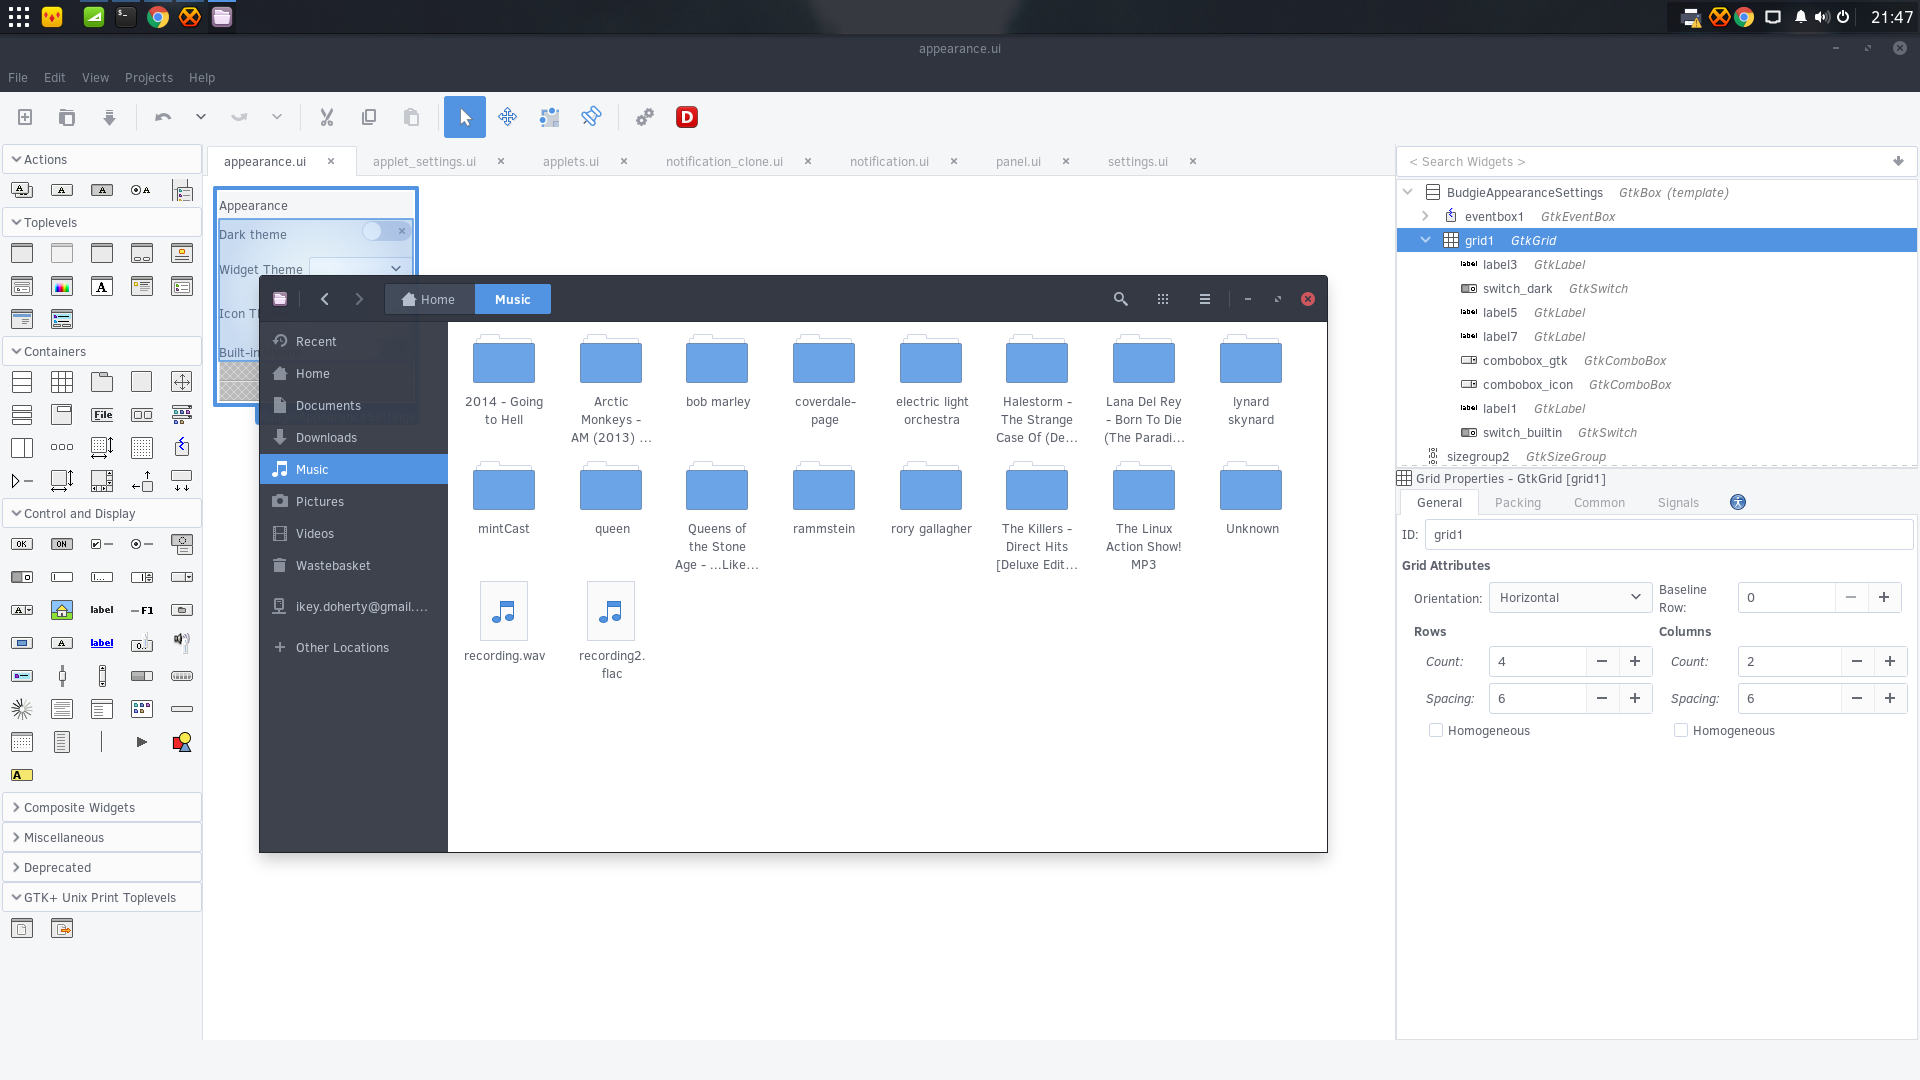This screenshot has width=1920, height=1080.
Task: Open Glade preferences gears icon
Action: click(x=645, y=118)
